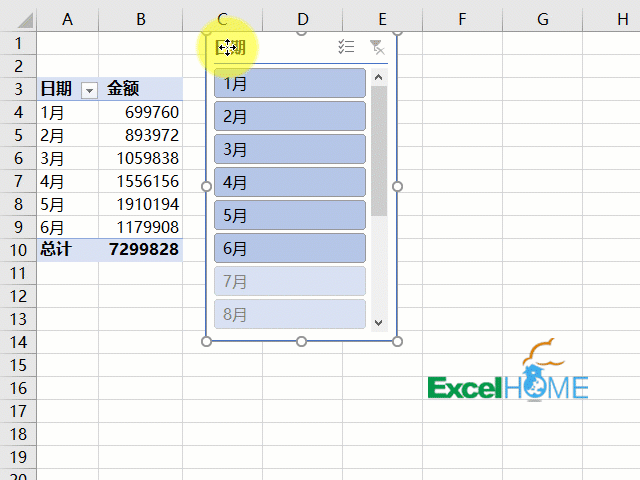Select the 4月 slicer button

tap(290, 182)
